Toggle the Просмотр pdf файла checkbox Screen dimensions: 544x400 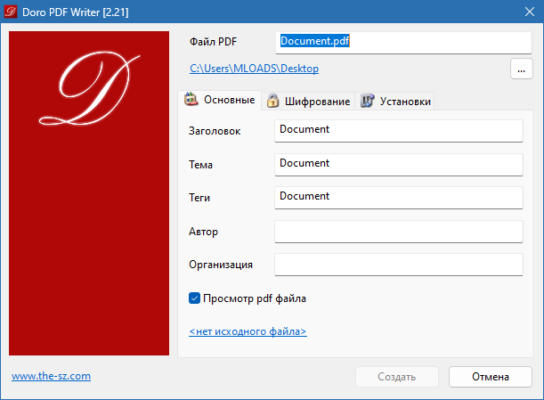pos(194,298)
